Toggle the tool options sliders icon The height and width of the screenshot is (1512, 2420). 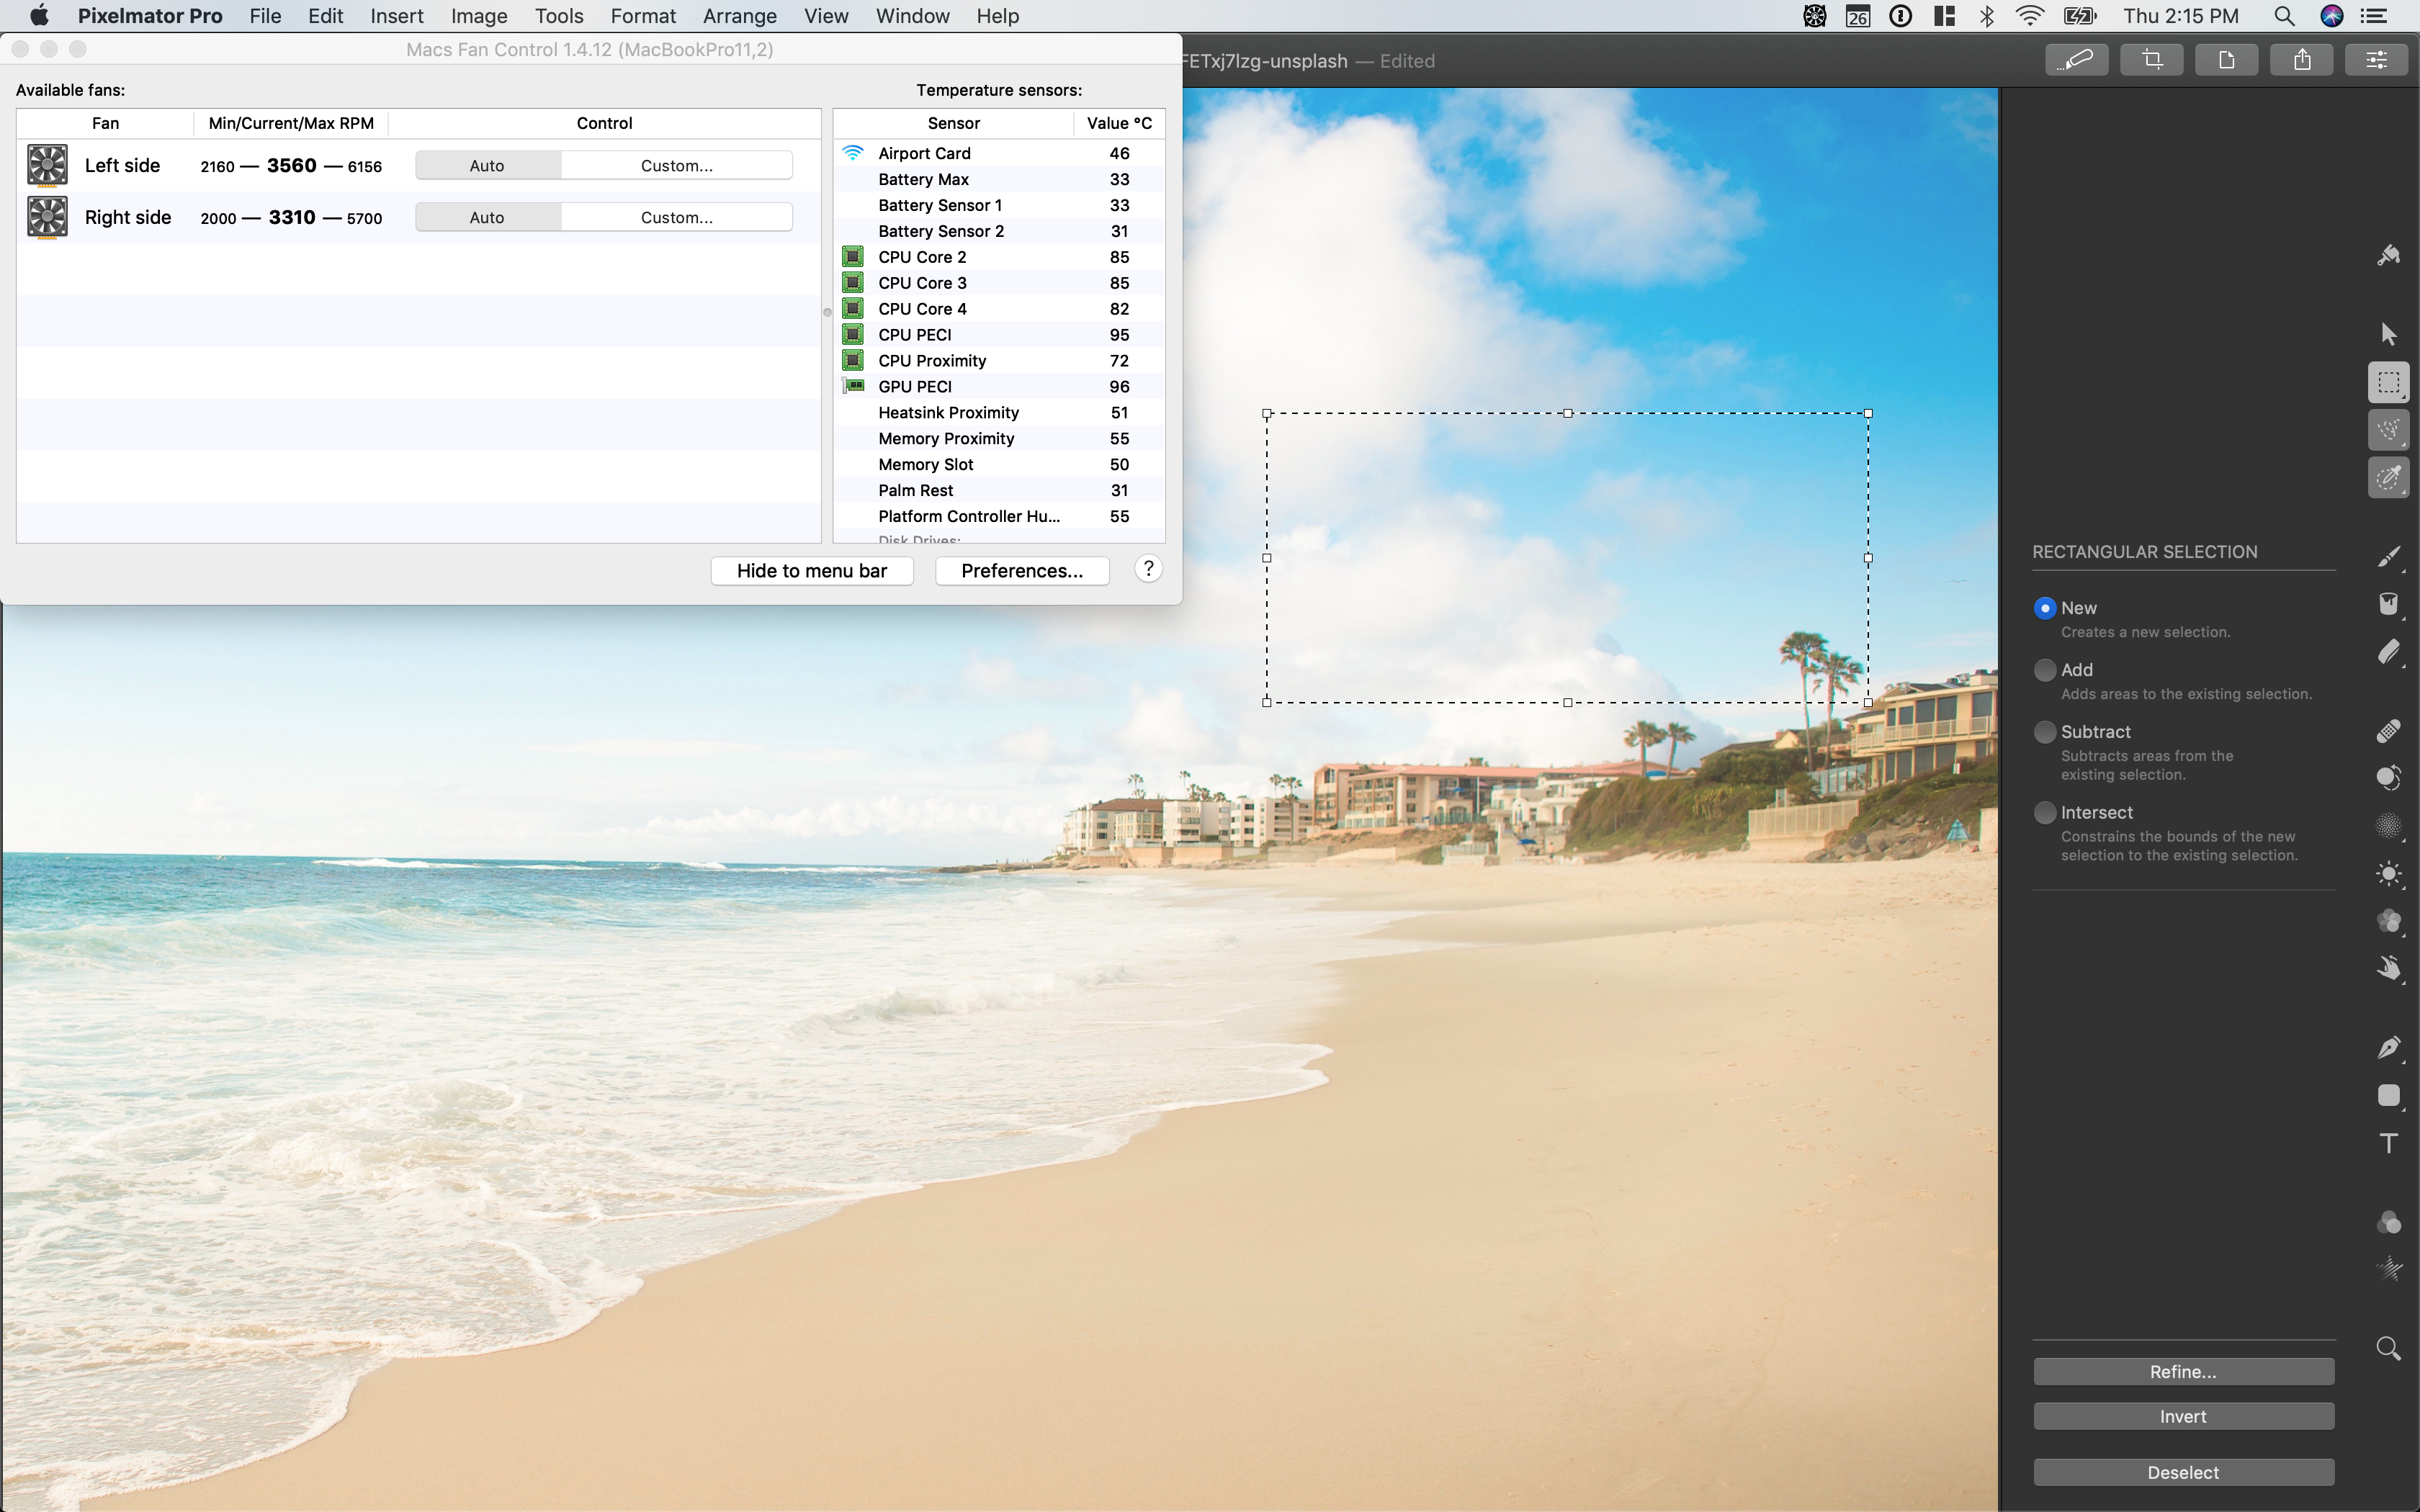point(2377,60)
